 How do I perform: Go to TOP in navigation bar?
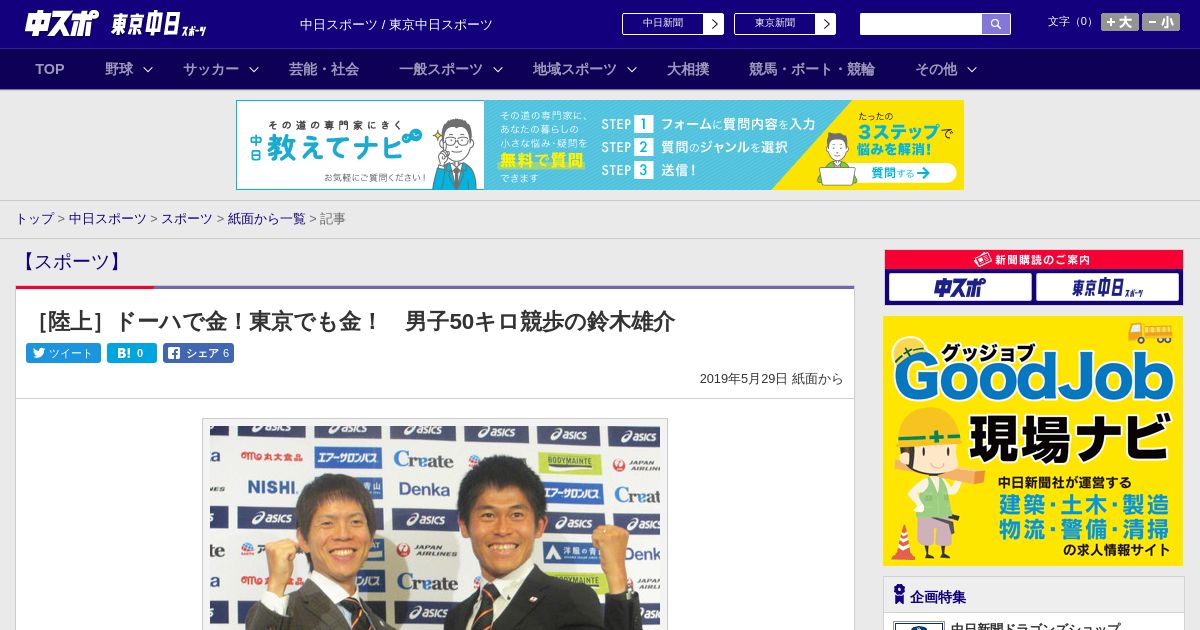(x=50, y=69)
